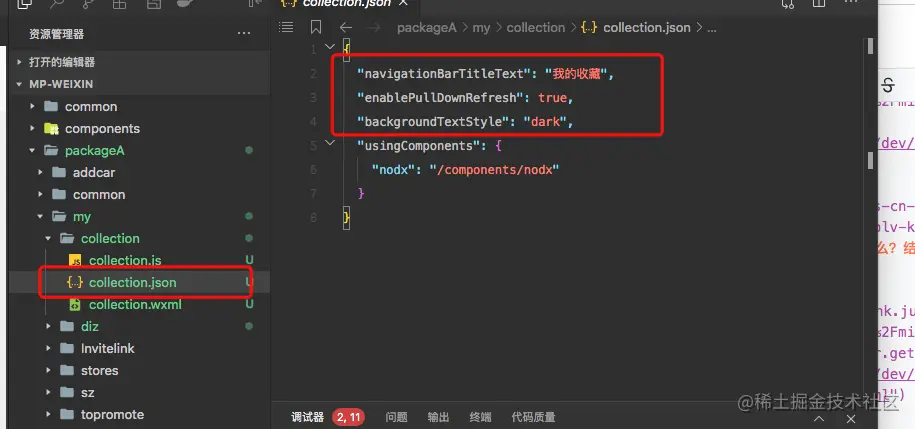This screenshot has width=915, height=429.
Task: Expand the diz folder arrow
Action: click(49, 326)
